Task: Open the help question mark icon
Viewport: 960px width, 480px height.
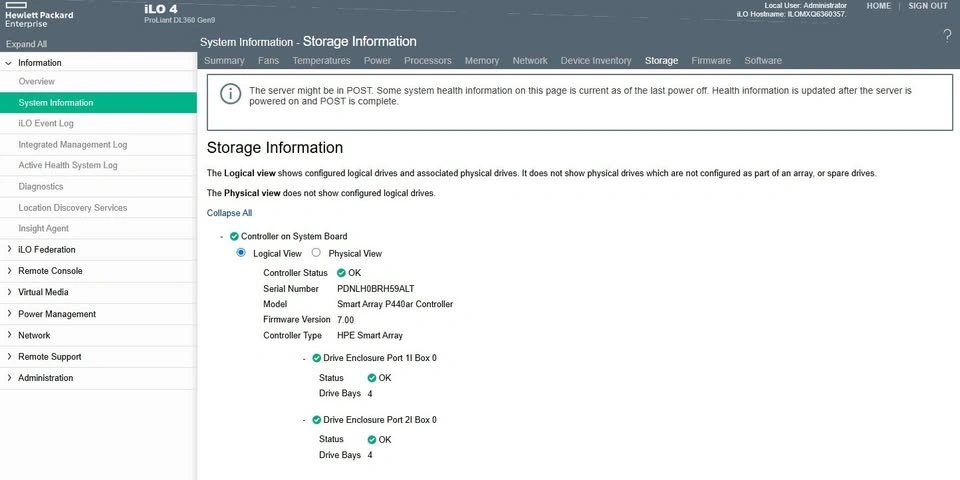Action: pos(947,36)
